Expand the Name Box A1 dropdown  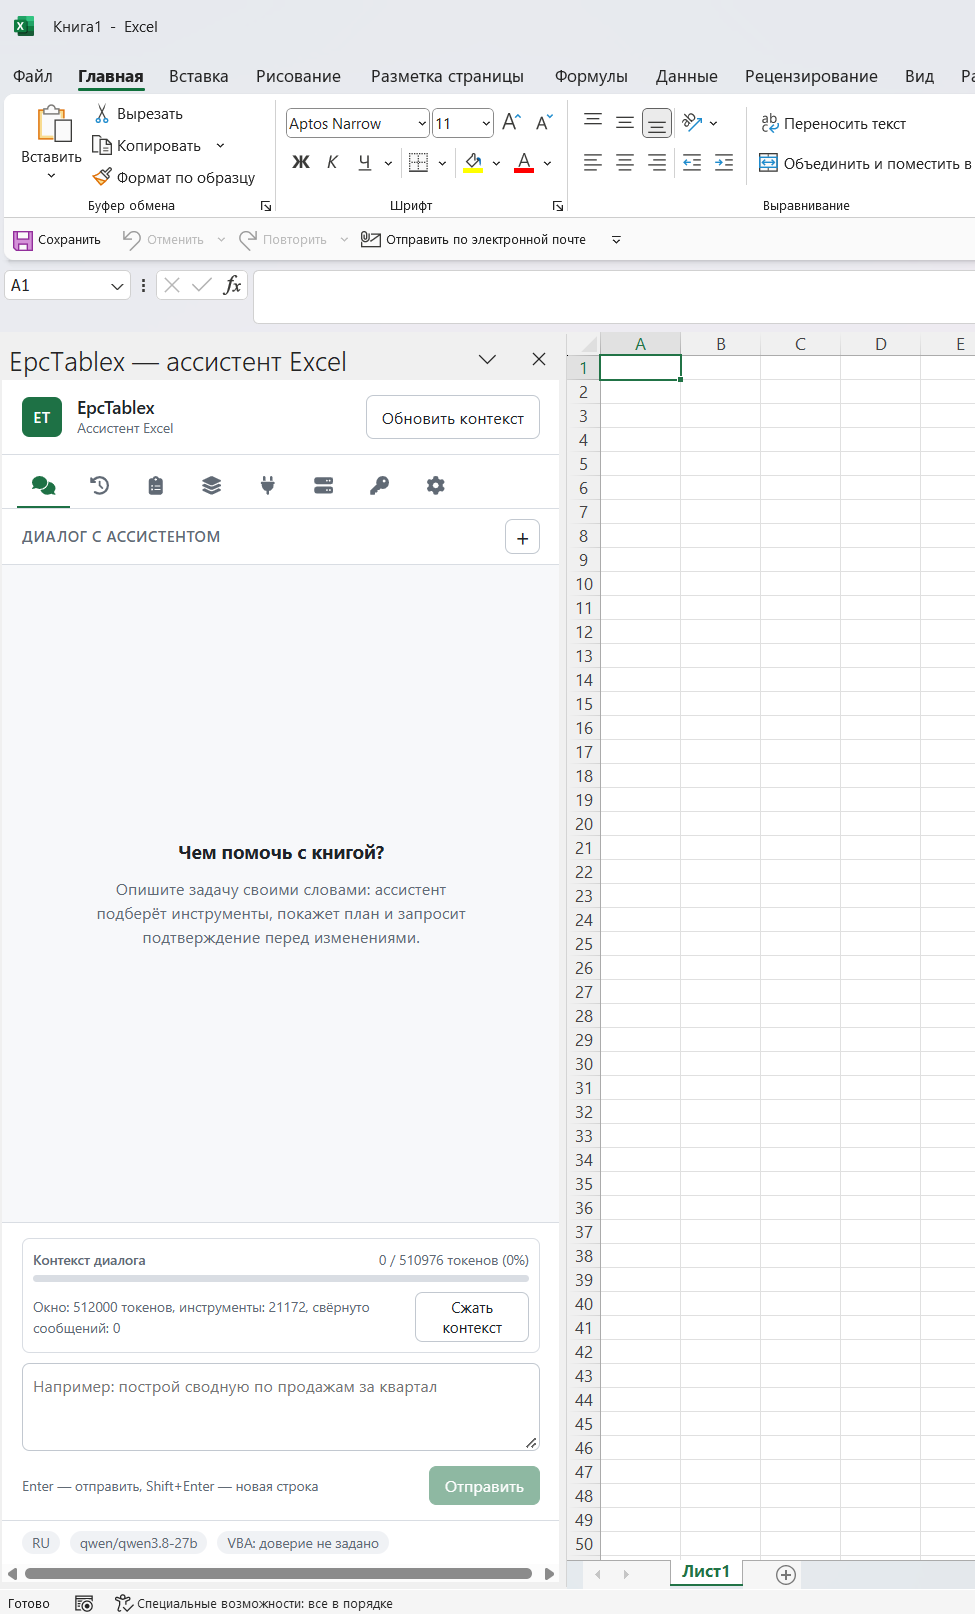click(x=117, y=286)
